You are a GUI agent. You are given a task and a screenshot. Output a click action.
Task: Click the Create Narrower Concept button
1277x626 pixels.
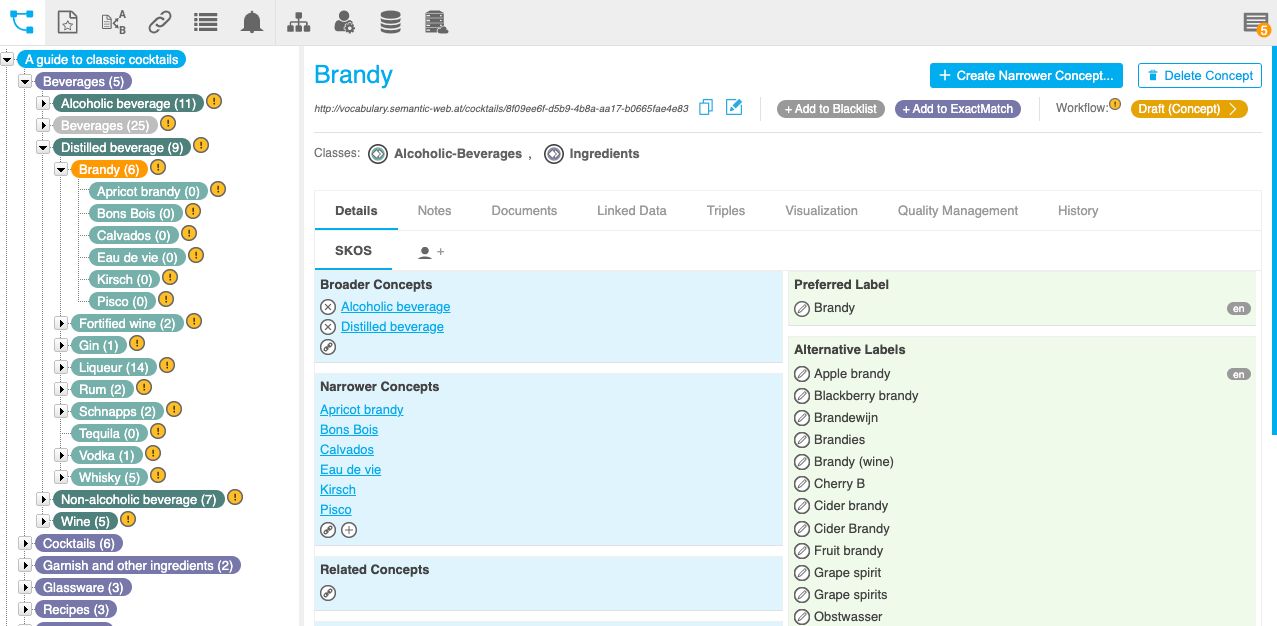[x=1026, y=75]
